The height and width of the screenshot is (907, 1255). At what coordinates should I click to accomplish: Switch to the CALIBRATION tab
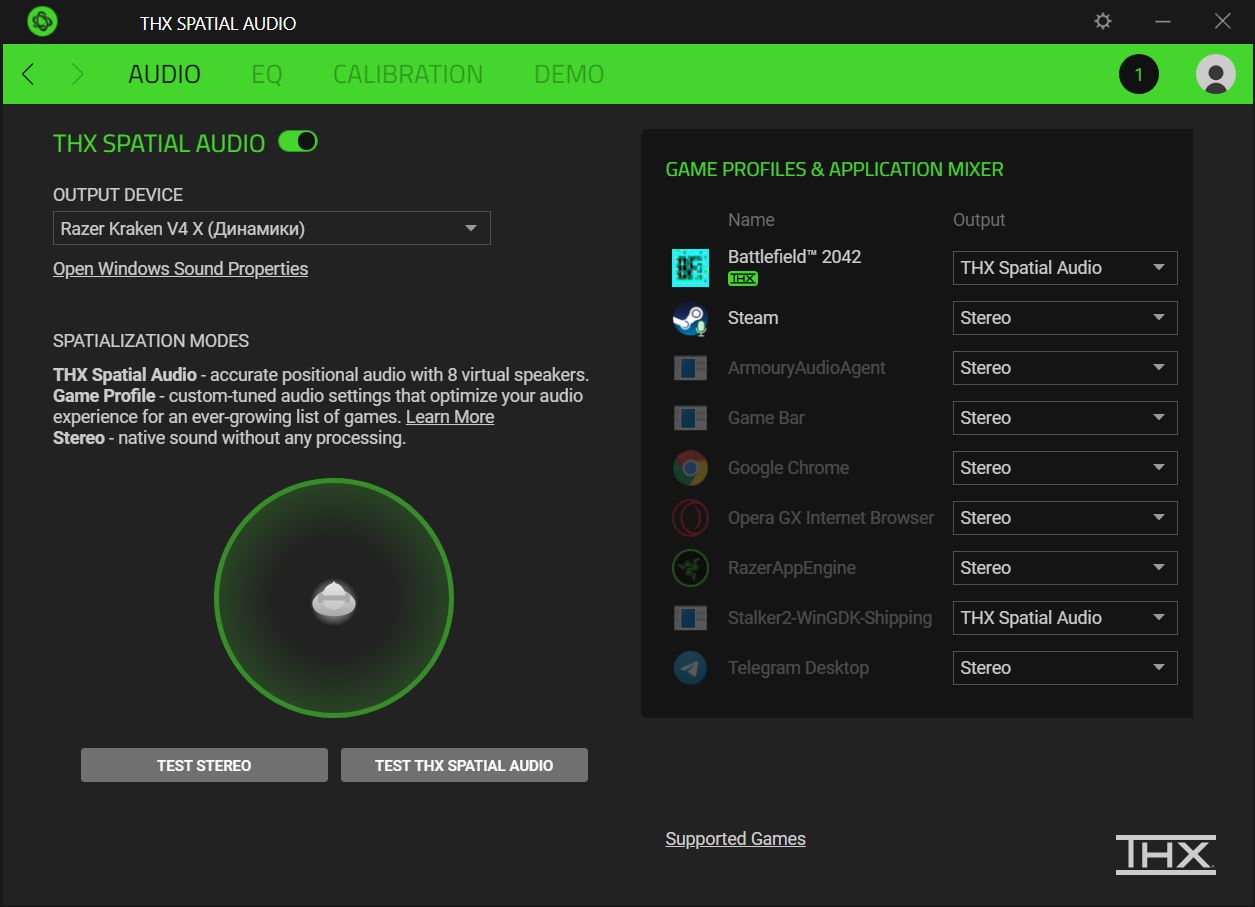pos(408,74)
